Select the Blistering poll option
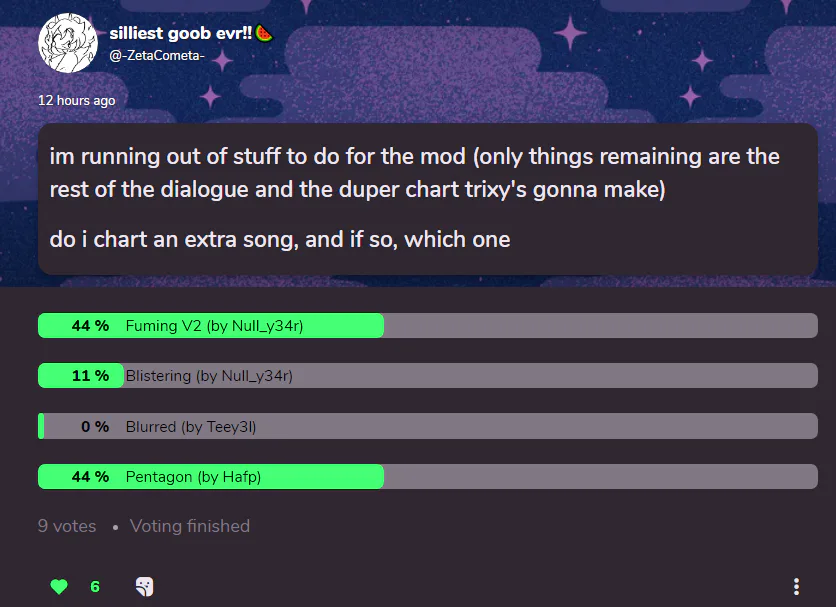 coord(428,376)
